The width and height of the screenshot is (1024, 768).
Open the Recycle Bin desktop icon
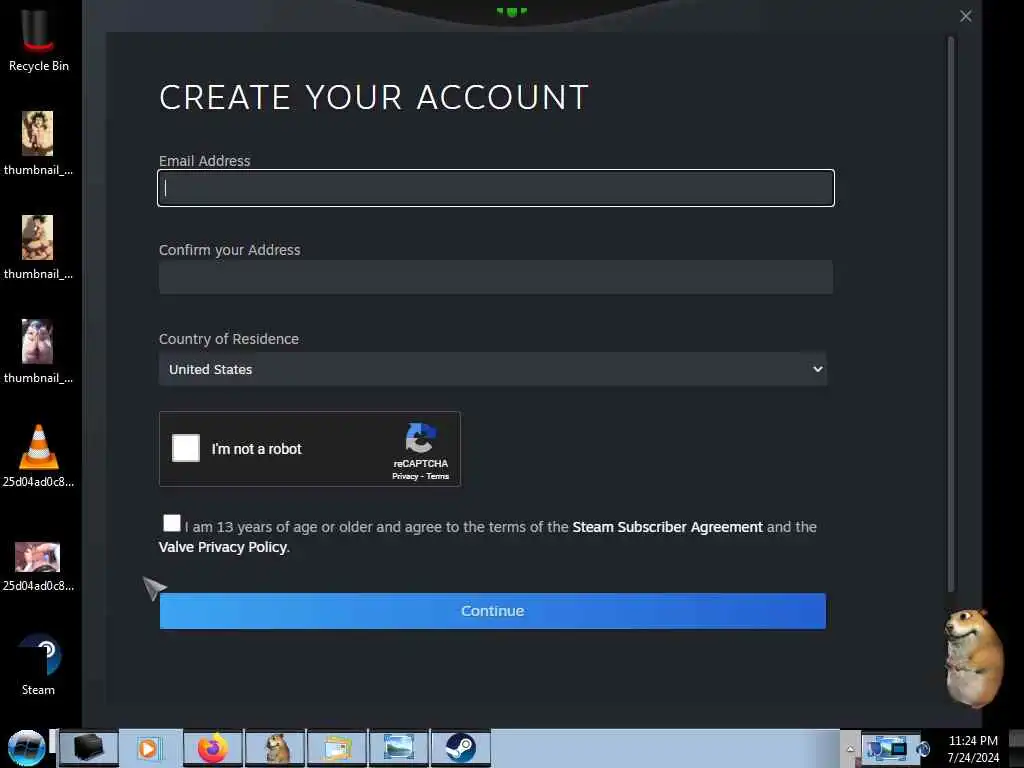(38, 39)
